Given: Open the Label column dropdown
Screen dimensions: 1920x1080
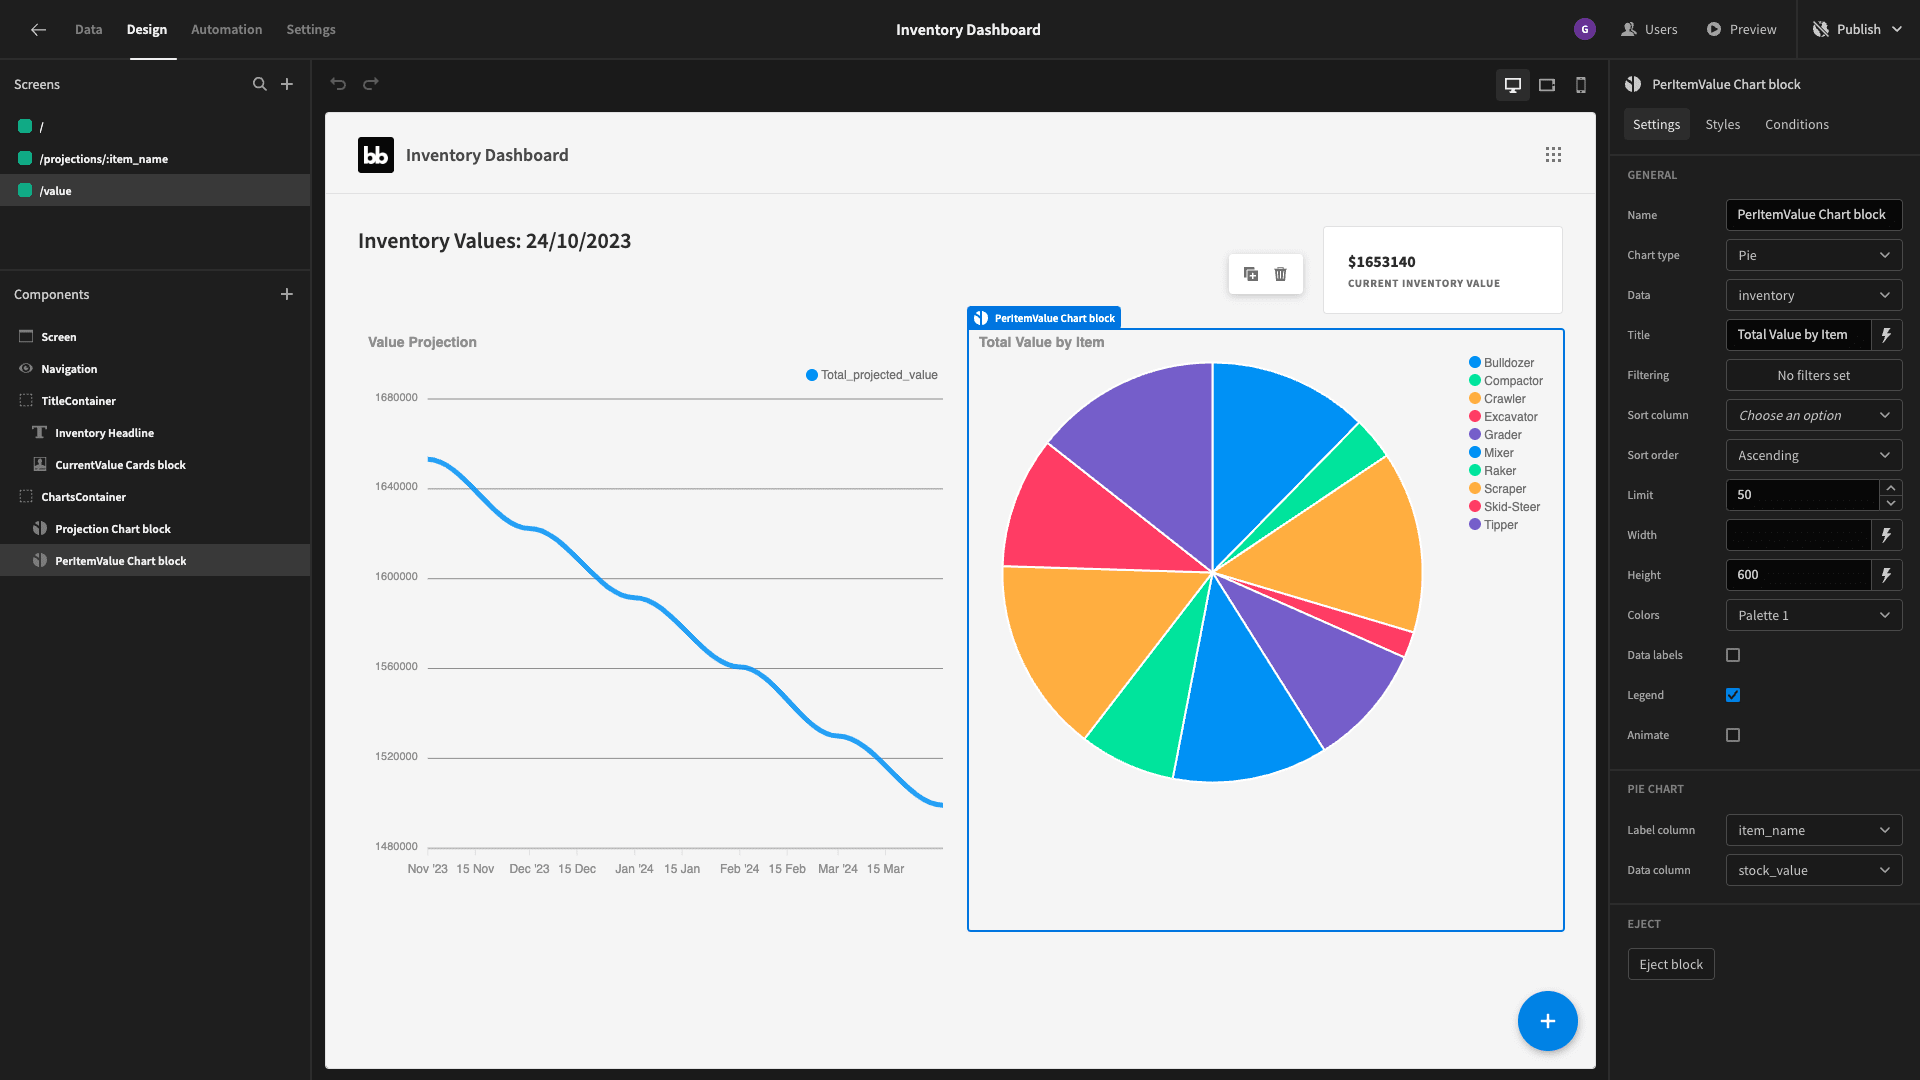Looking at the screenshot, I should click(1814, 830).
